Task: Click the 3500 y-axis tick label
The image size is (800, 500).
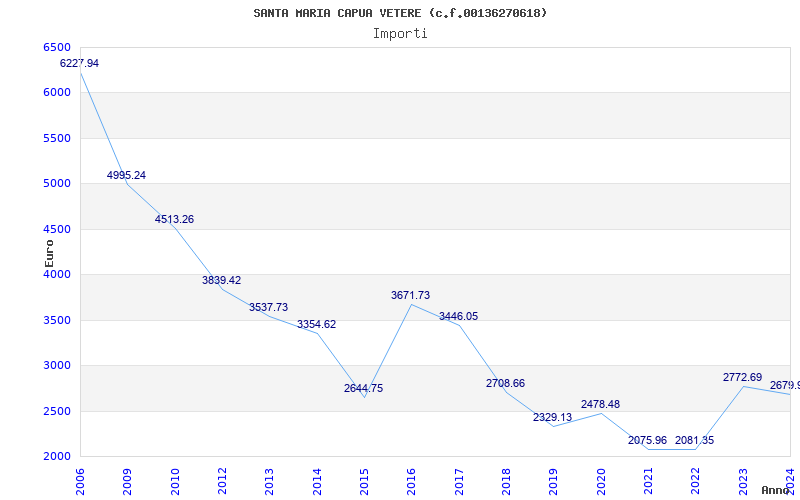Action: [x=57, y=320]
